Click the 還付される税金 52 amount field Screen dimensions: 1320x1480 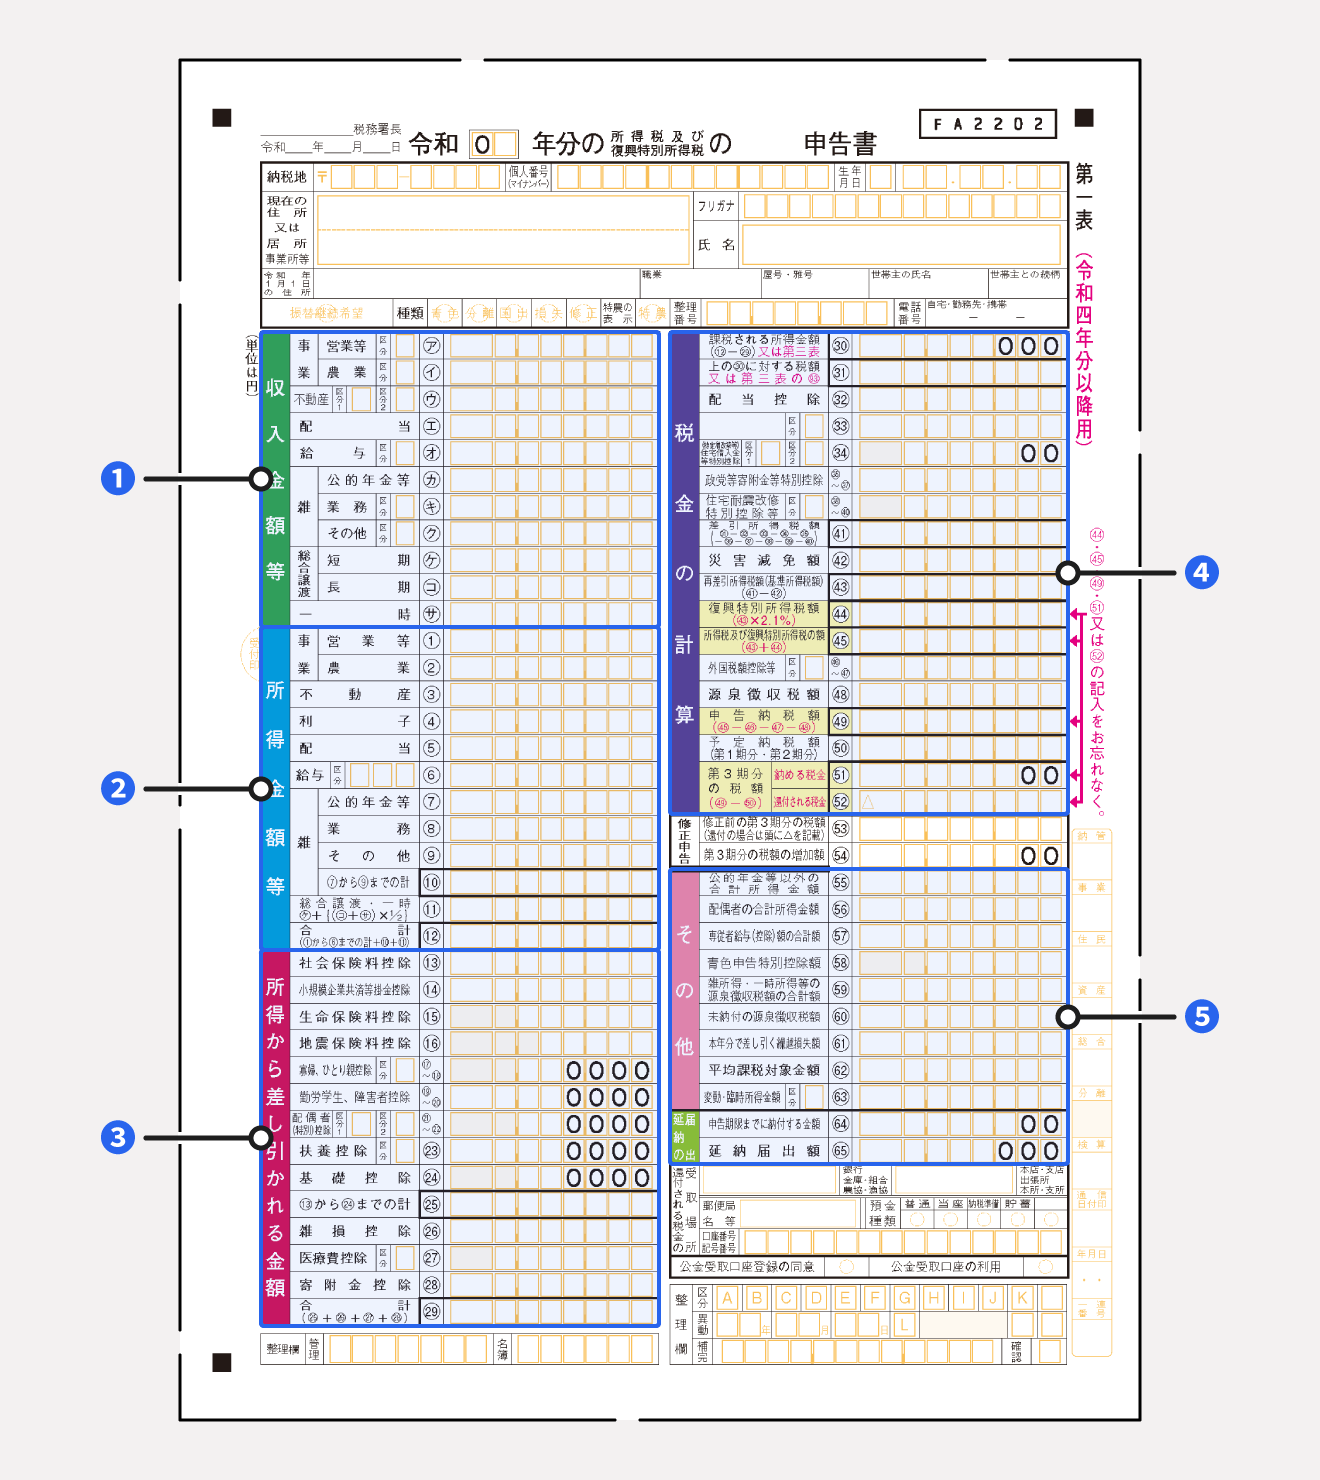coord(962,801)
